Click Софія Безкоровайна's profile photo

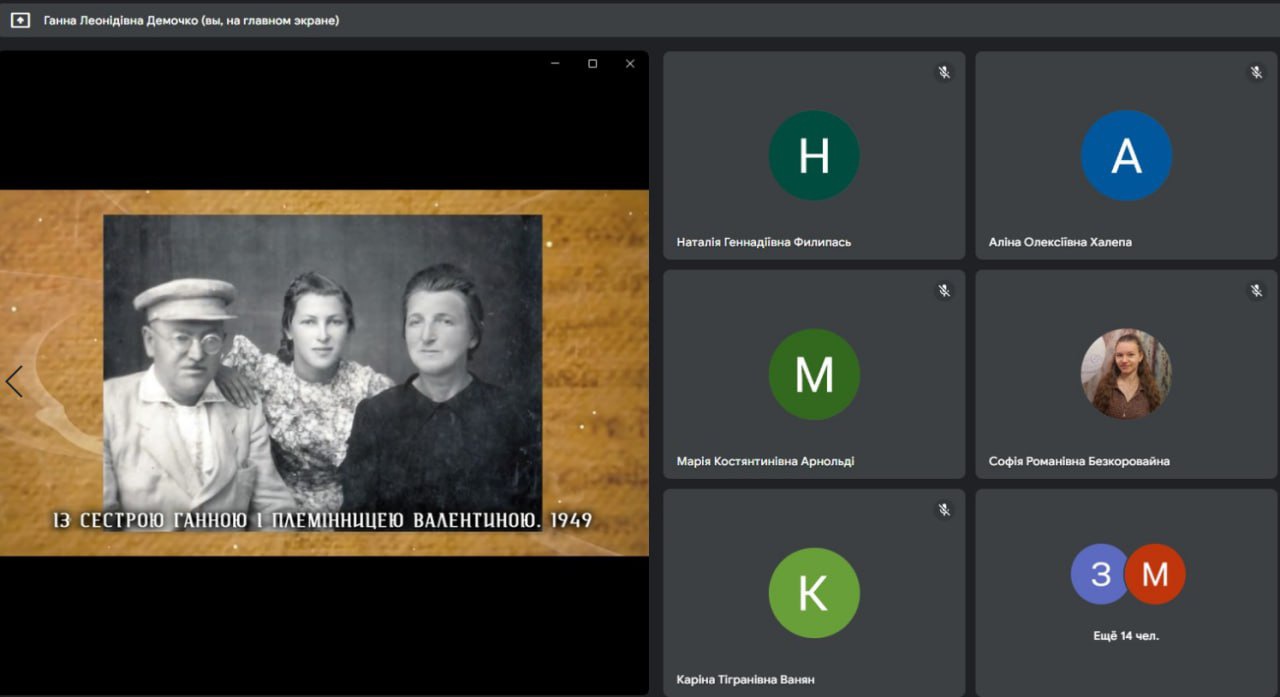[1126, 373]
